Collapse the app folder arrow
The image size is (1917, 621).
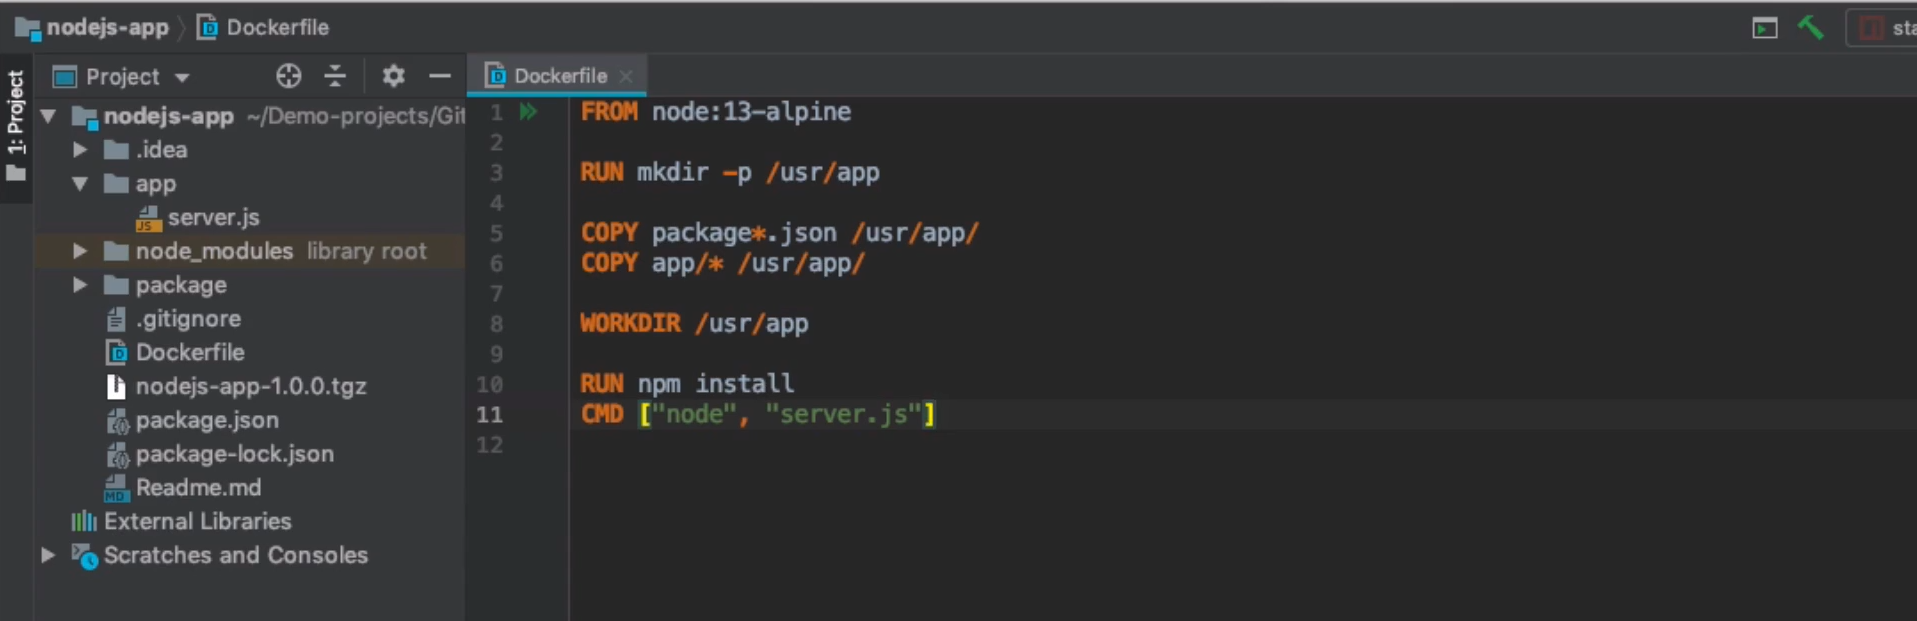(x=80, y=184)
